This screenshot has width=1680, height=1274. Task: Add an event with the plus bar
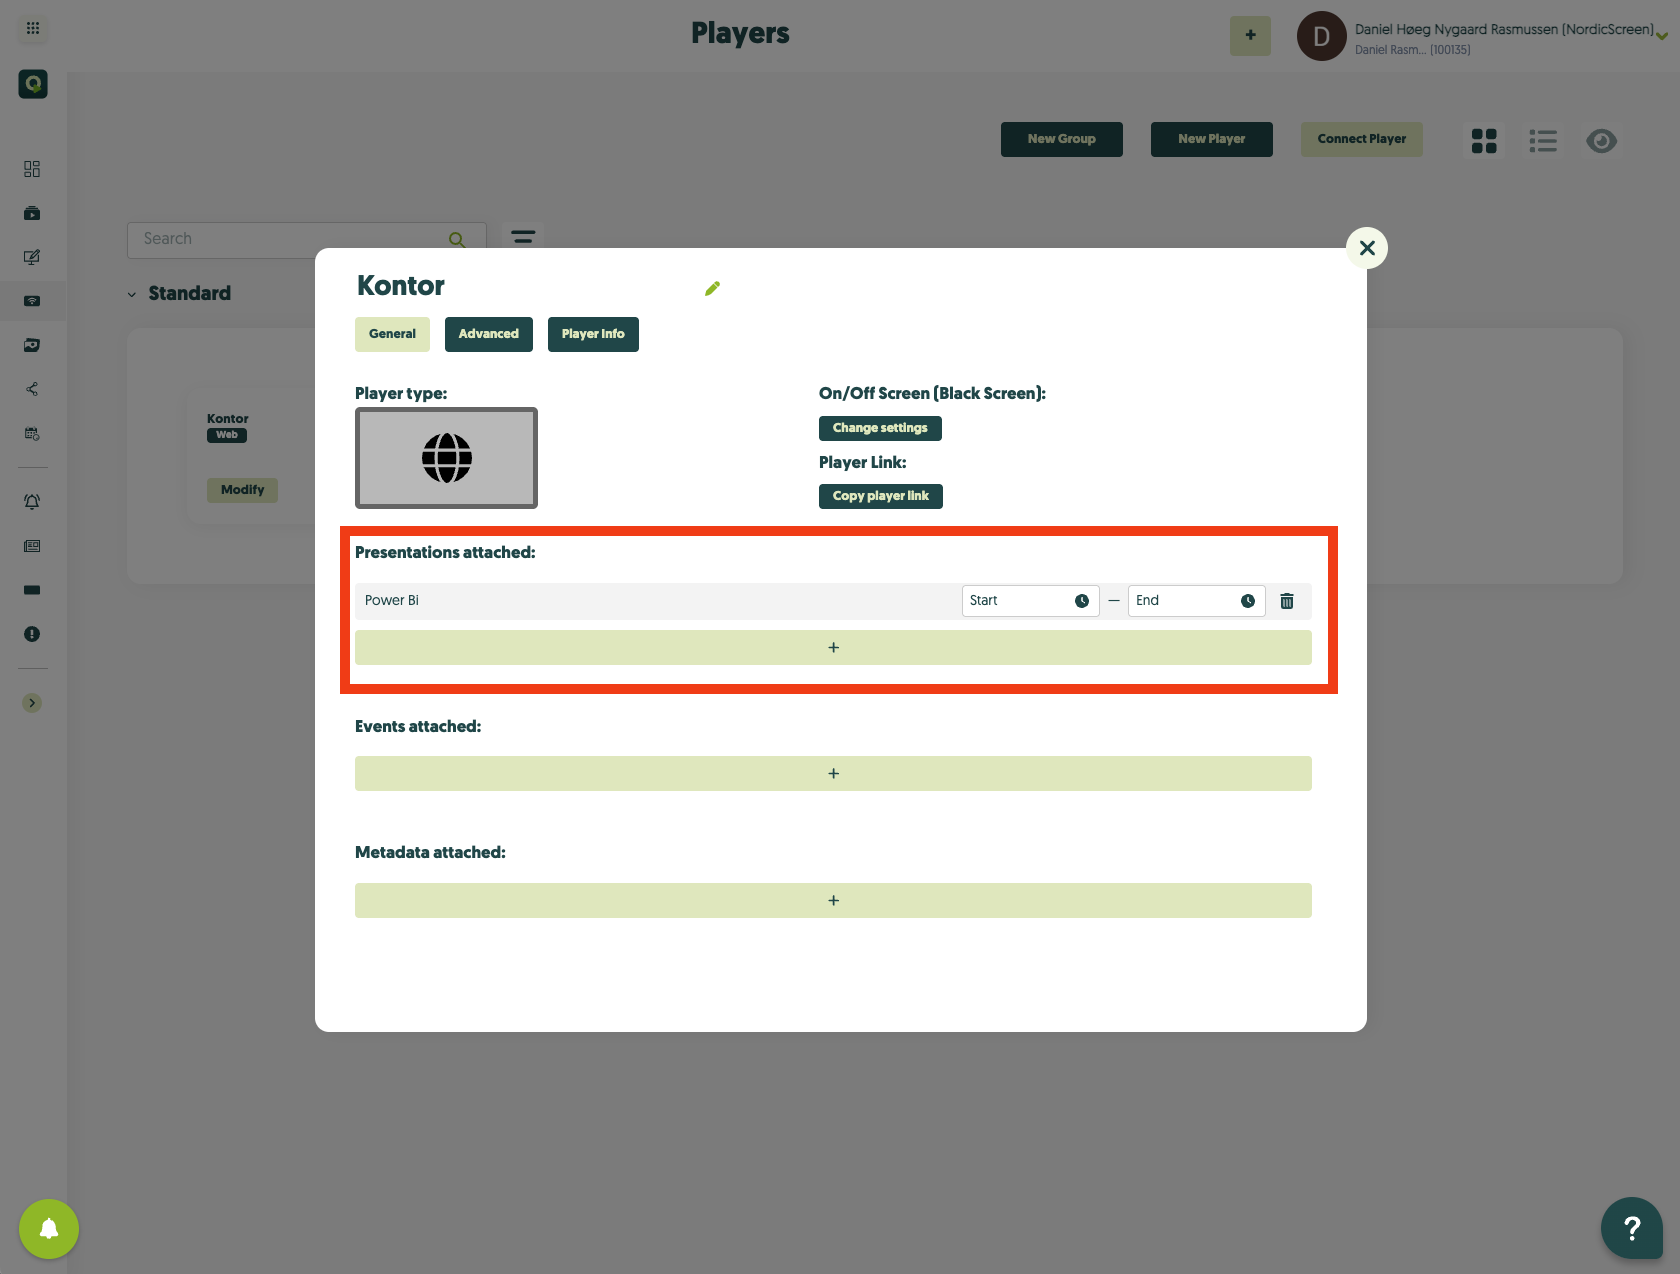[x=833, y=774]
